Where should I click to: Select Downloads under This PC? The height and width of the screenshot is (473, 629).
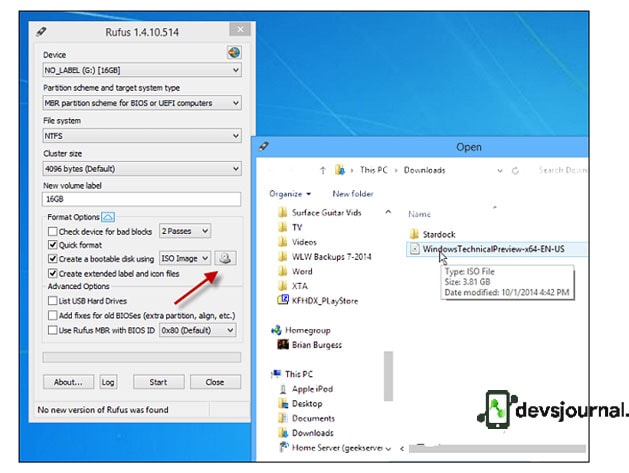click(x=306, y=433)
